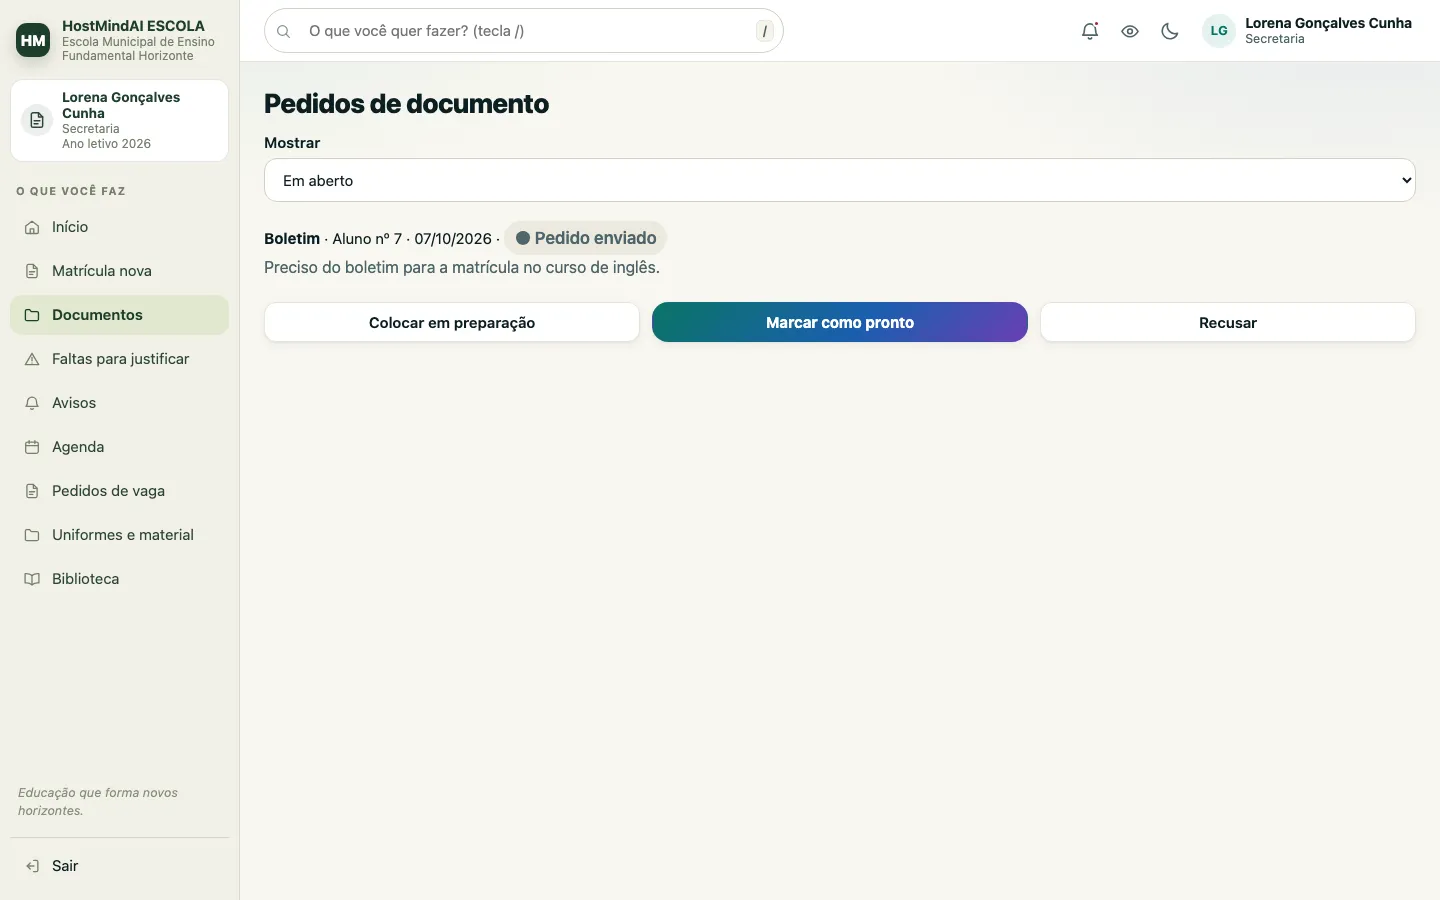Click the Sair logout icon

(x=32, y=866)
